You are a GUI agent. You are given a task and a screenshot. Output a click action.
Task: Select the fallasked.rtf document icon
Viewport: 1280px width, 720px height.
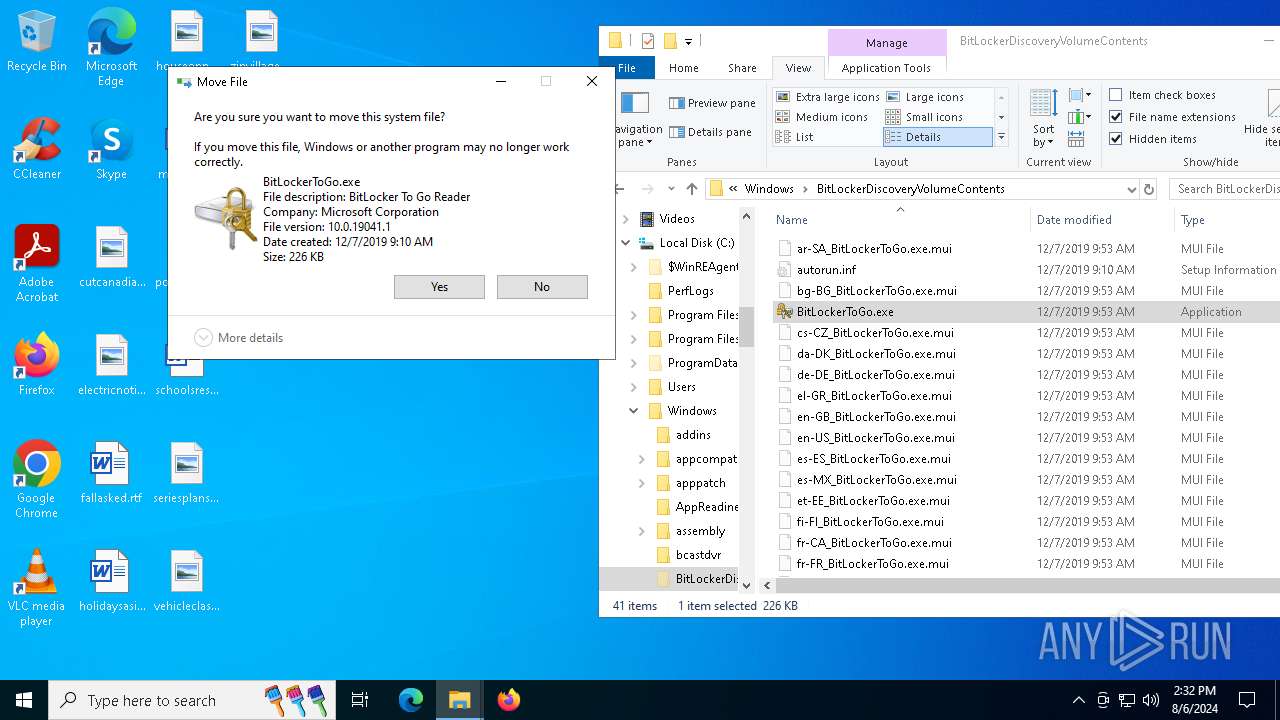[111, 473]
